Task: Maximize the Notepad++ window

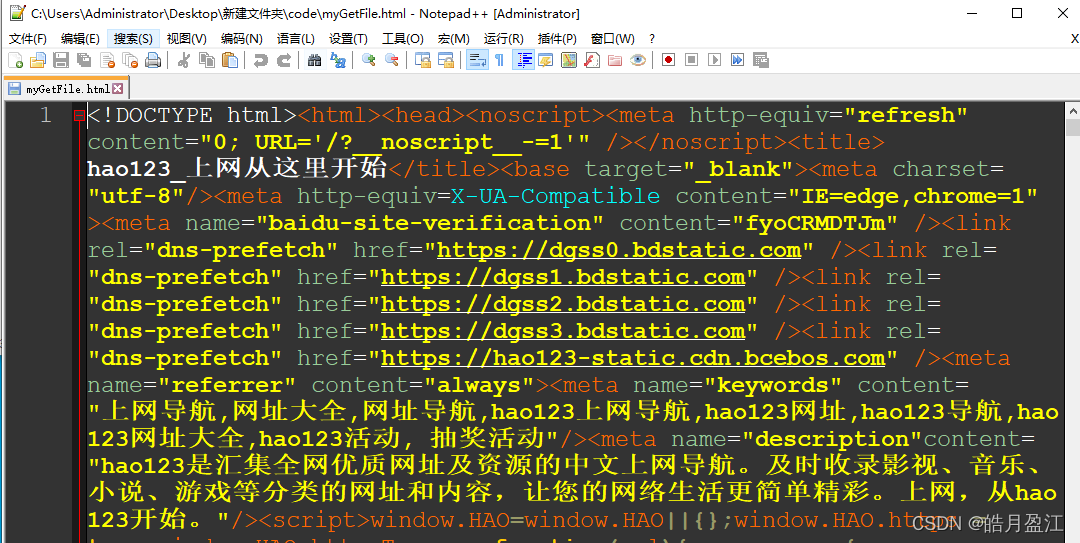Action: coord(1017,13)
